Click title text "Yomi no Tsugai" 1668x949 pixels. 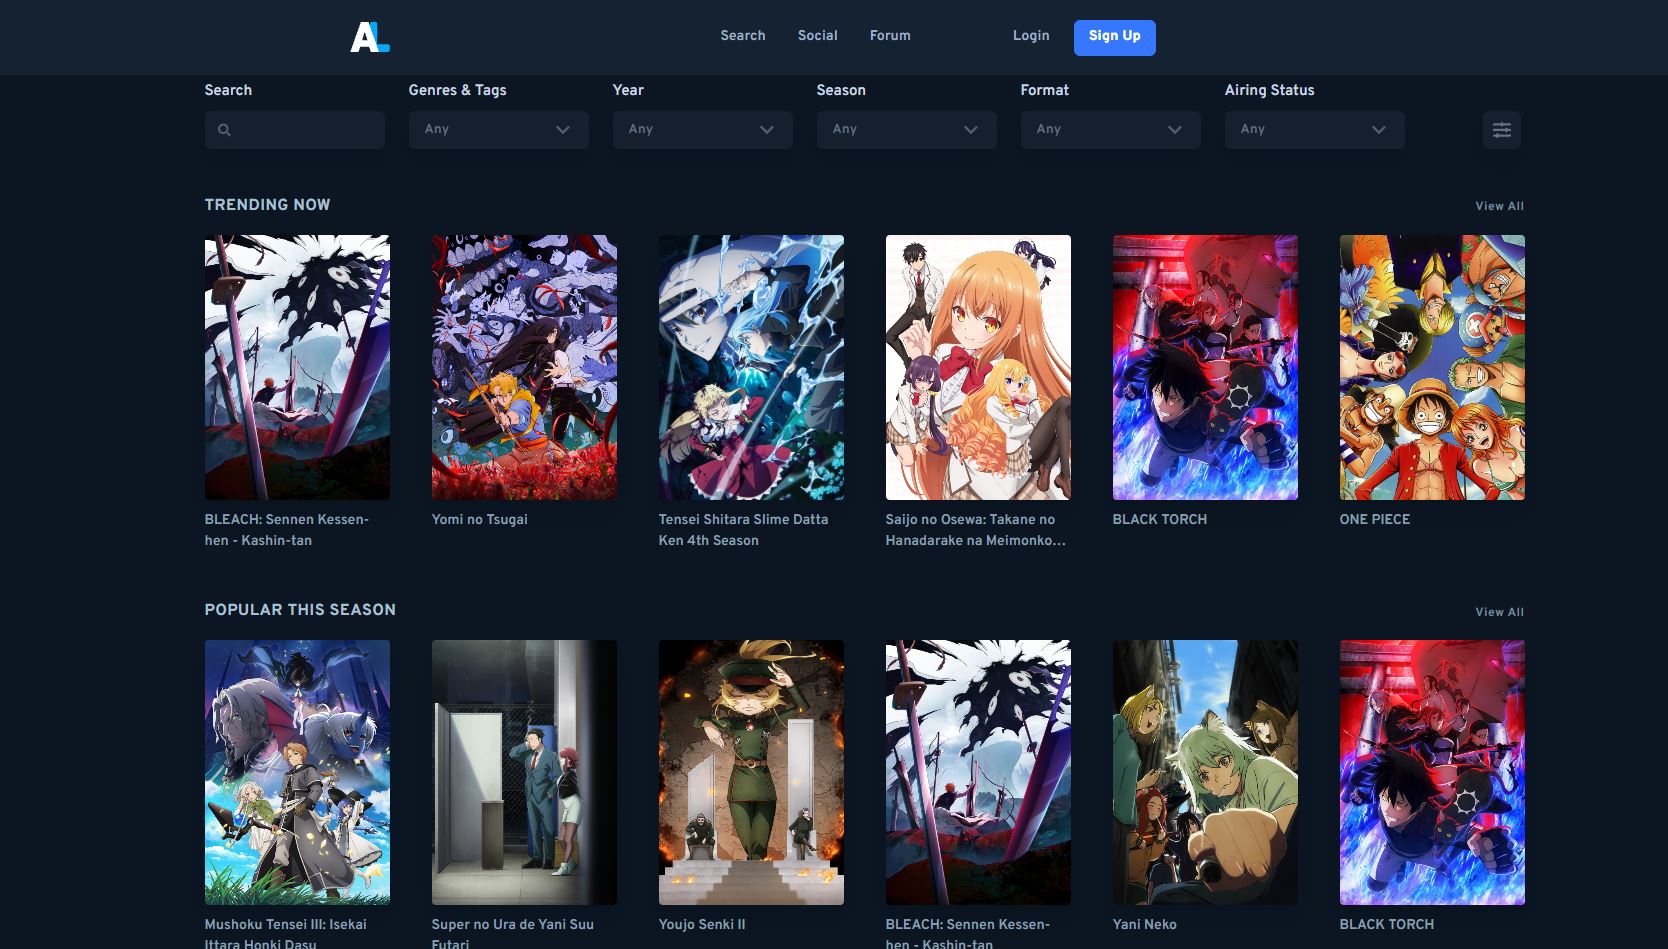(x=479, y=520)
